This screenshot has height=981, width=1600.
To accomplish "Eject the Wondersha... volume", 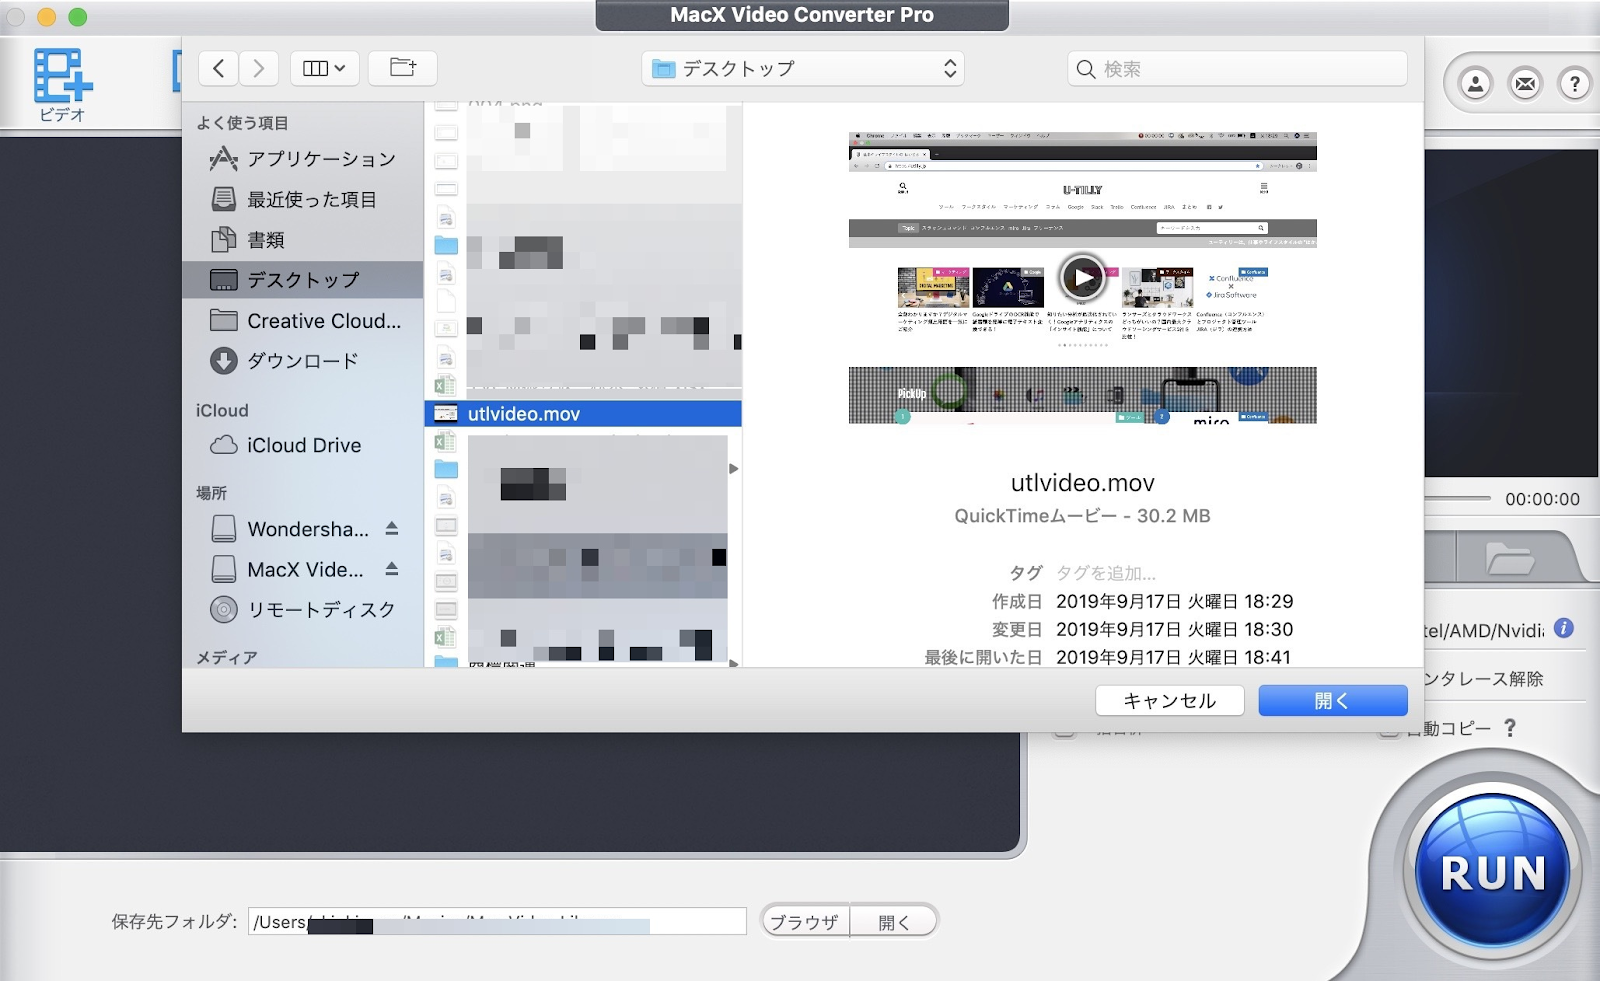I will [x=392, y=528].
